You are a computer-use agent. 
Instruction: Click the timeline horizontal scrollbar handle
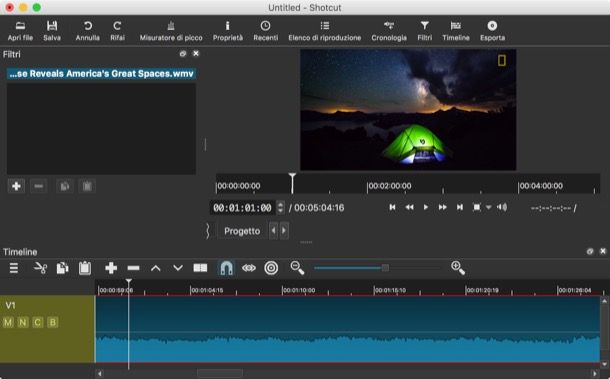pyautogui.click(x=220, y=374)
